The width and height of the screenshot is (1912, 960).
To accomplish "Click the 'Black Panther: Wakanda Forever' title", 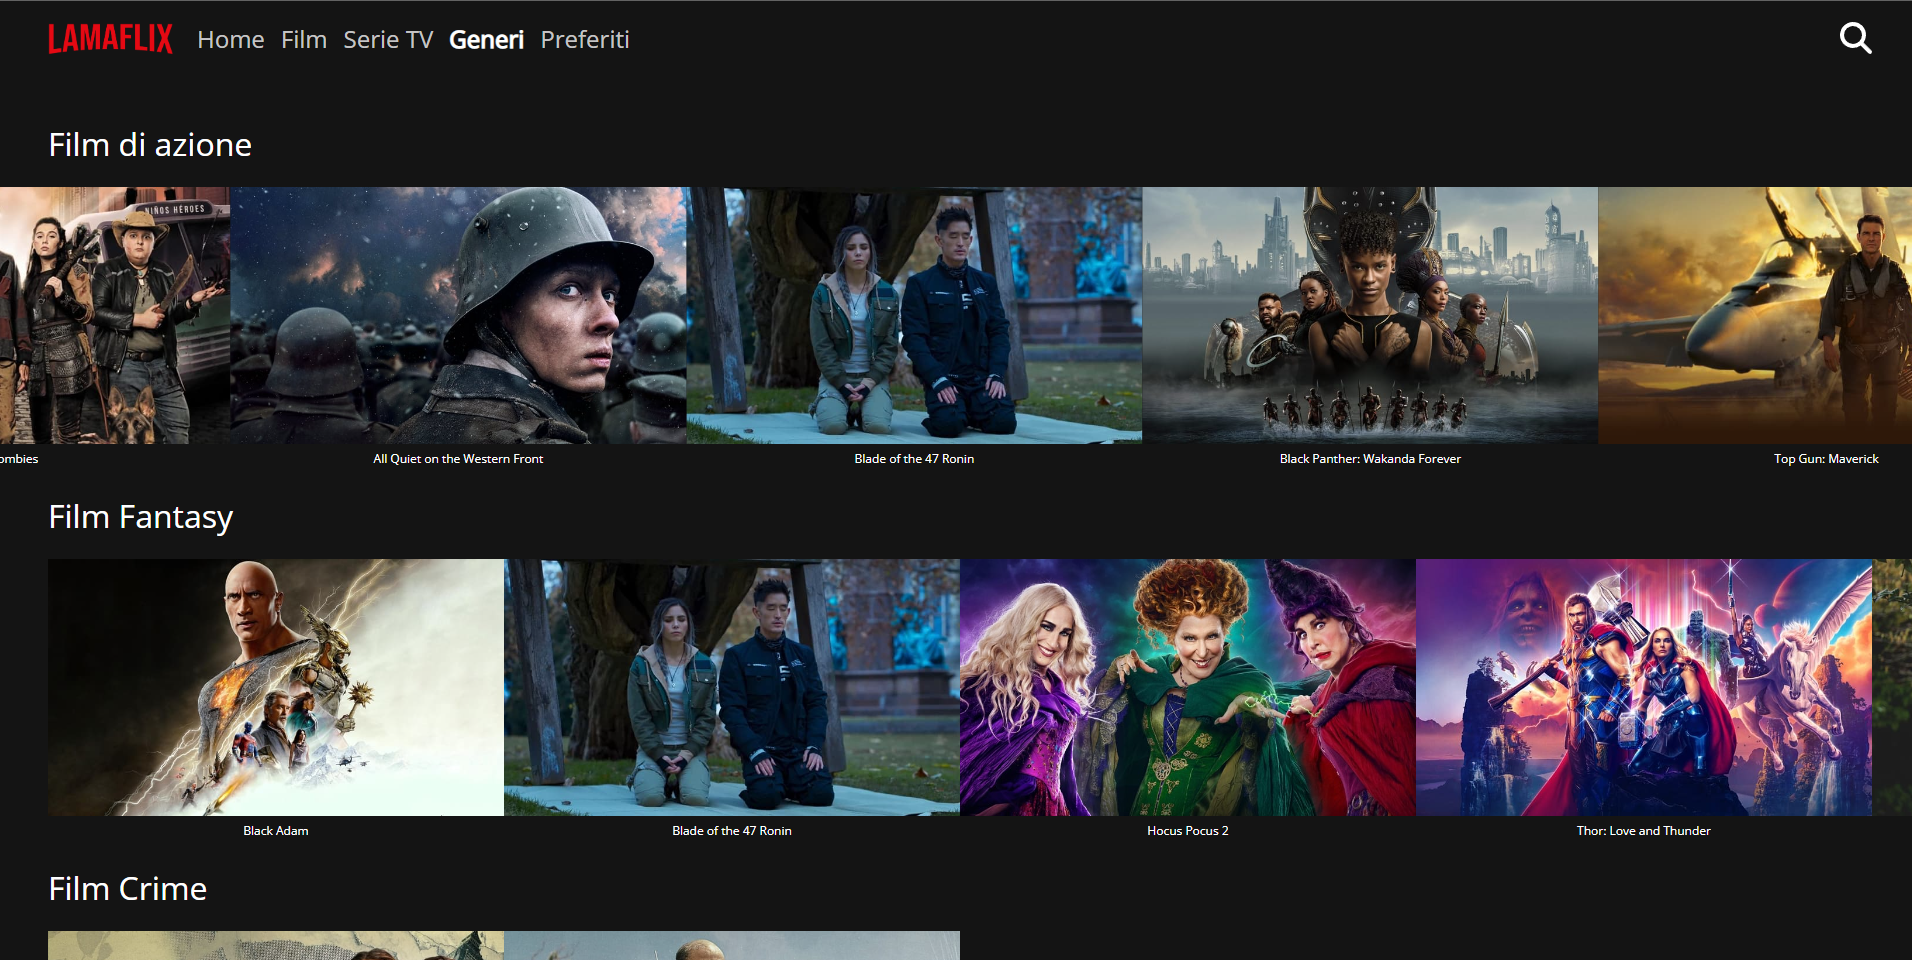I will 1370,459.
